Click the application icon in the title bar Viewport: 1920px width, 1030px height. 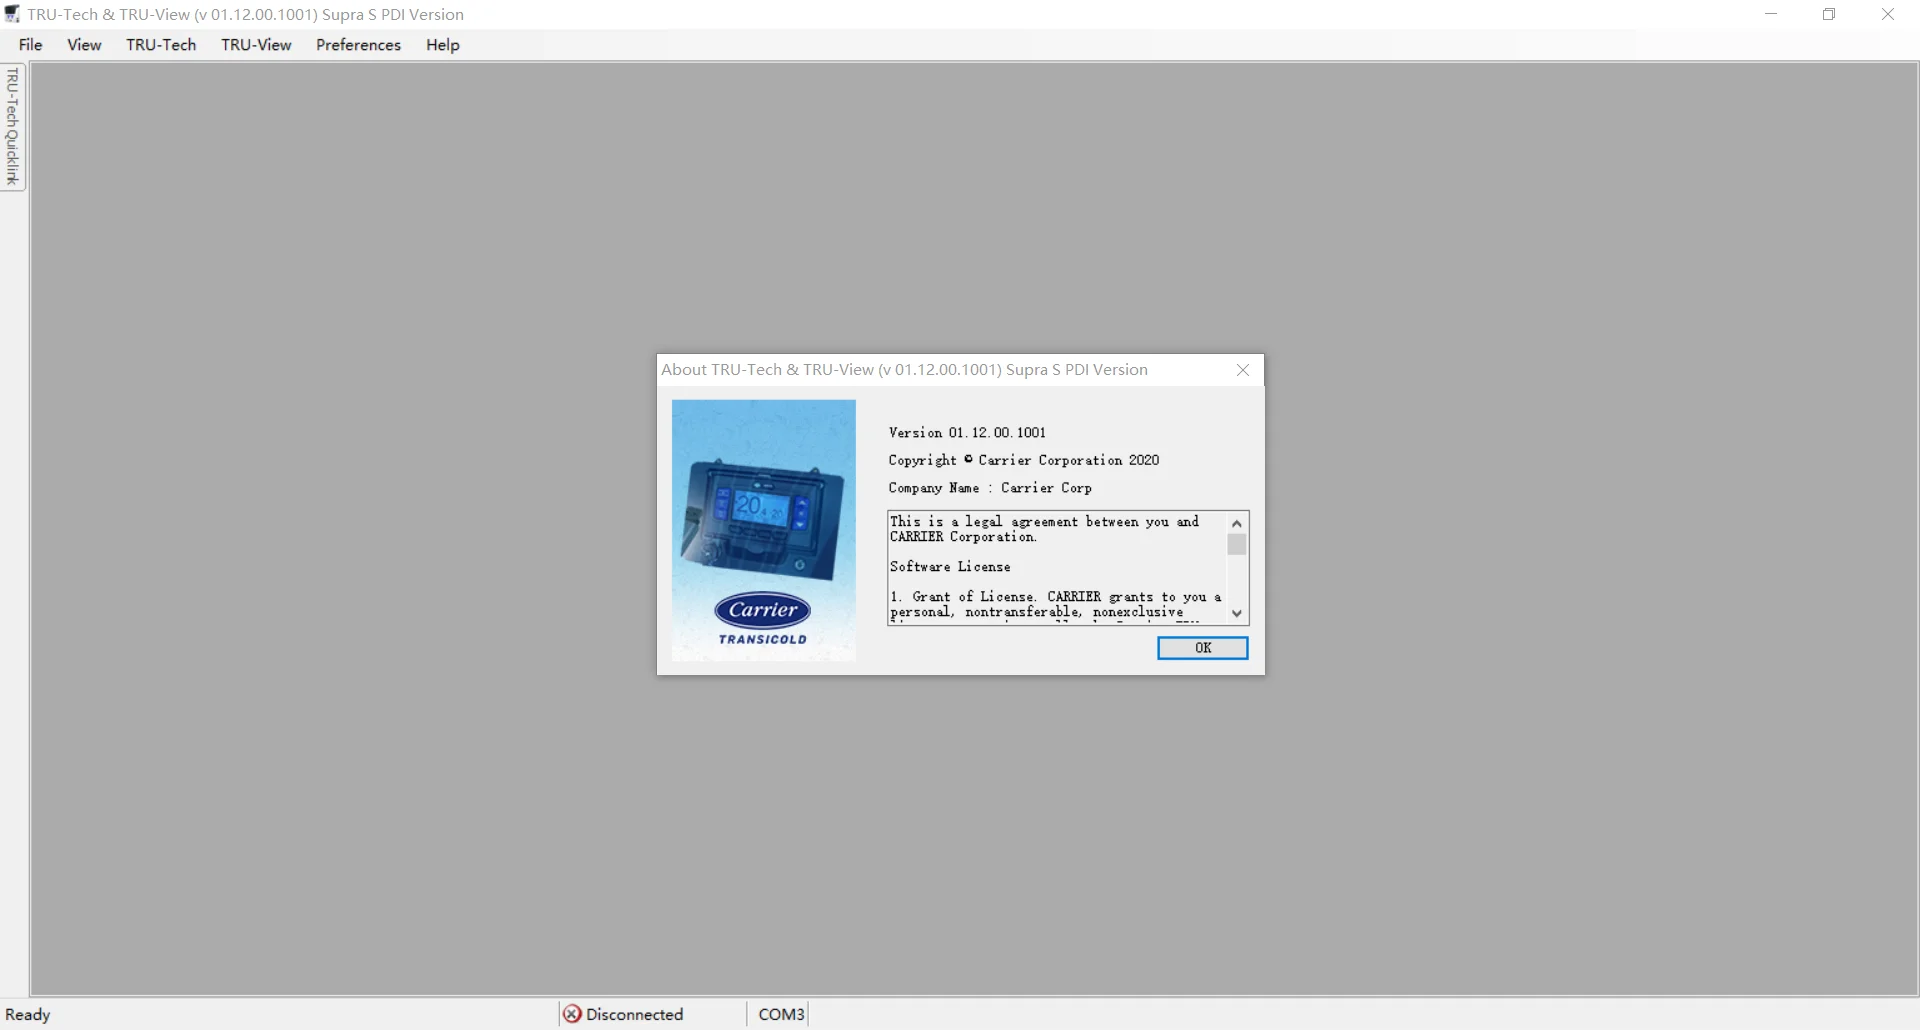point(12,15)
